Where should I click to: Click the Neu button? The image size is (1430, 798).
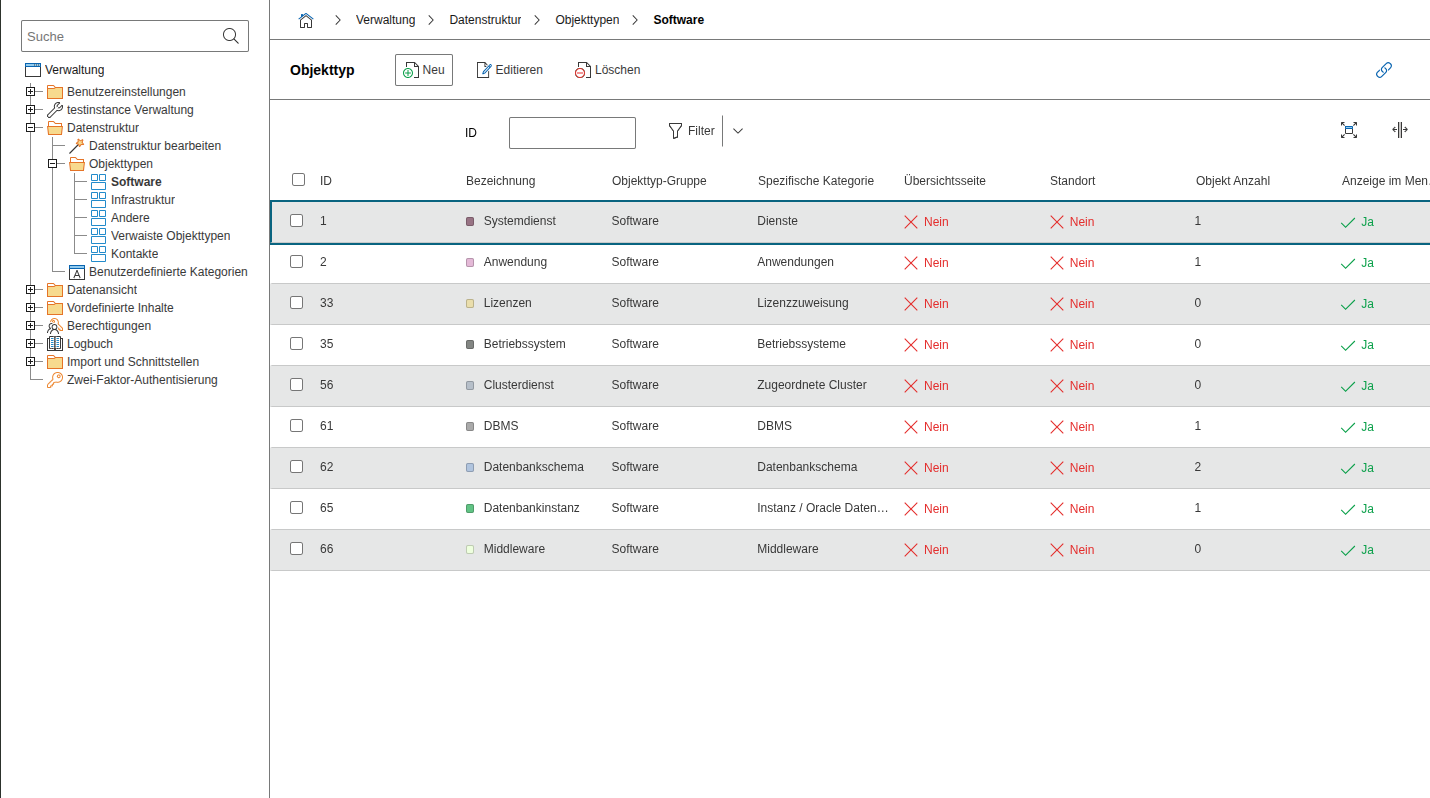[423, 70]
